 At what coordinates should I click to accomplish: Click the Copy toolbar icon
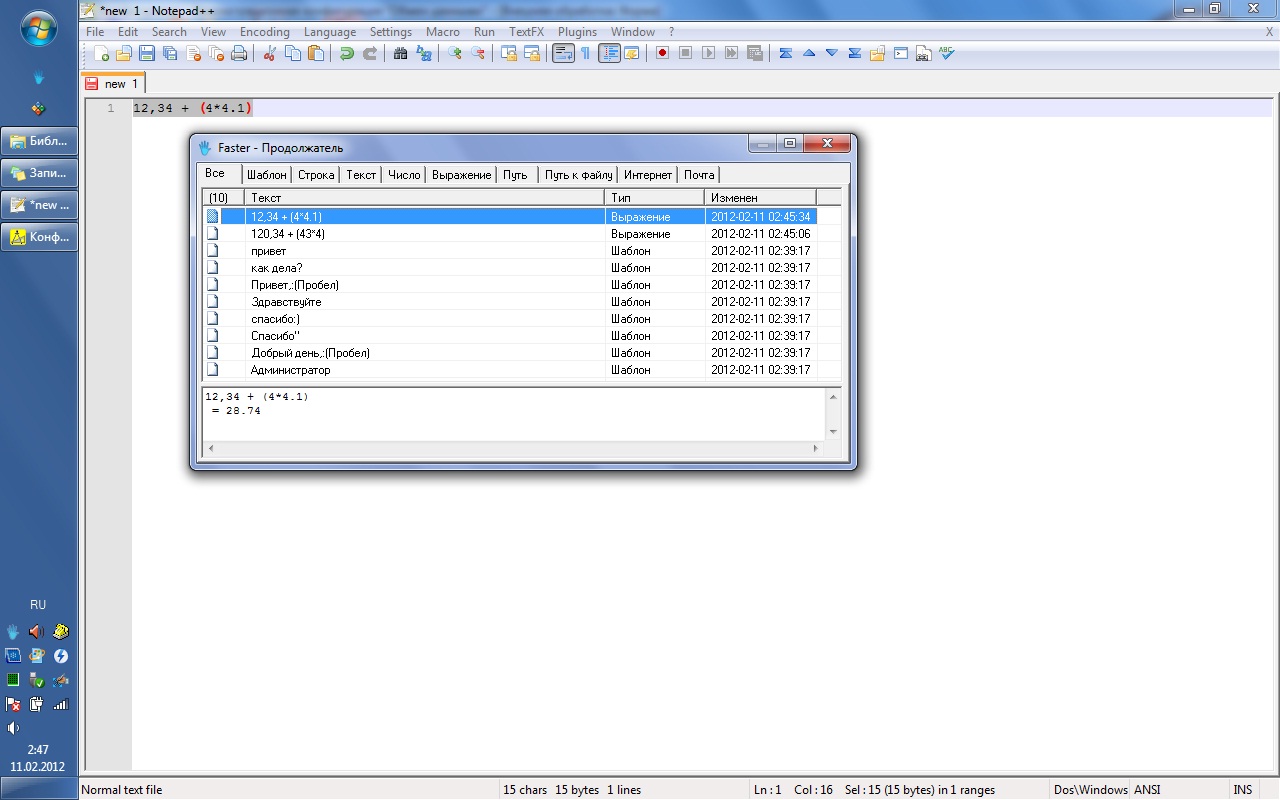[x=293, y=53]
